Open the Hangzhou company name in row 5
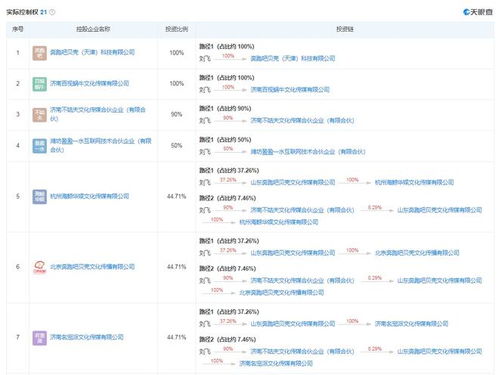This screenshot has height=375, width=499. [89, 196]
